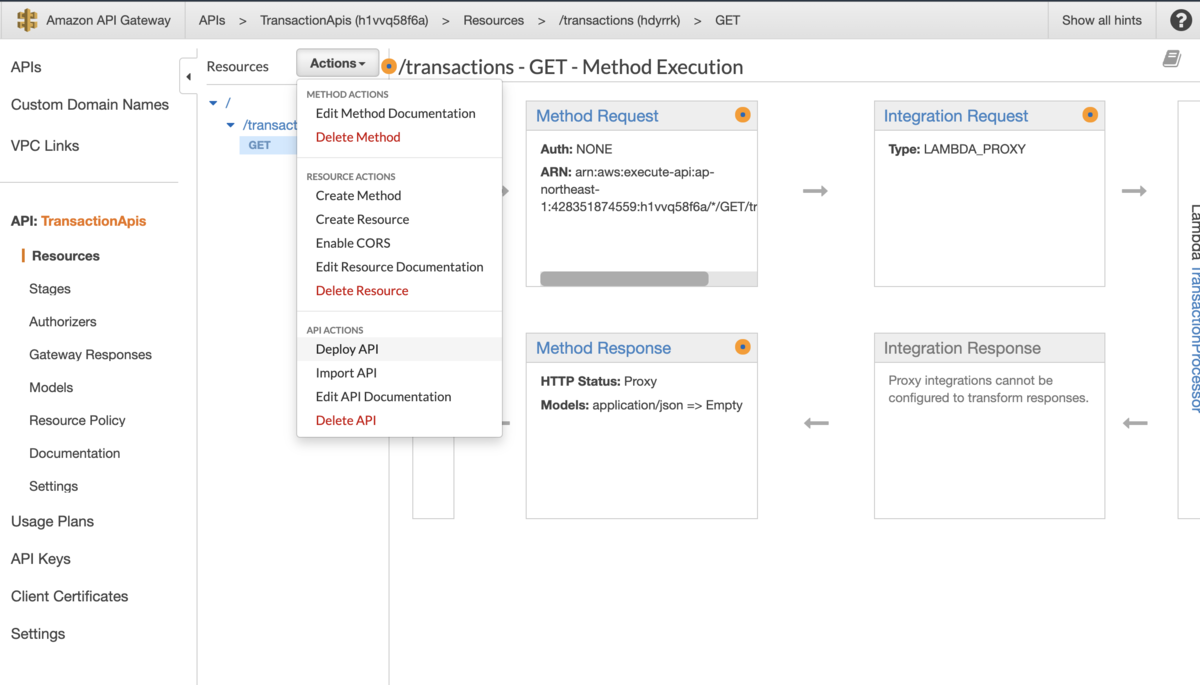Click orange hint dot on Method Response
1200x685 pixels.
pyautogui.click(x=742, y=347)
